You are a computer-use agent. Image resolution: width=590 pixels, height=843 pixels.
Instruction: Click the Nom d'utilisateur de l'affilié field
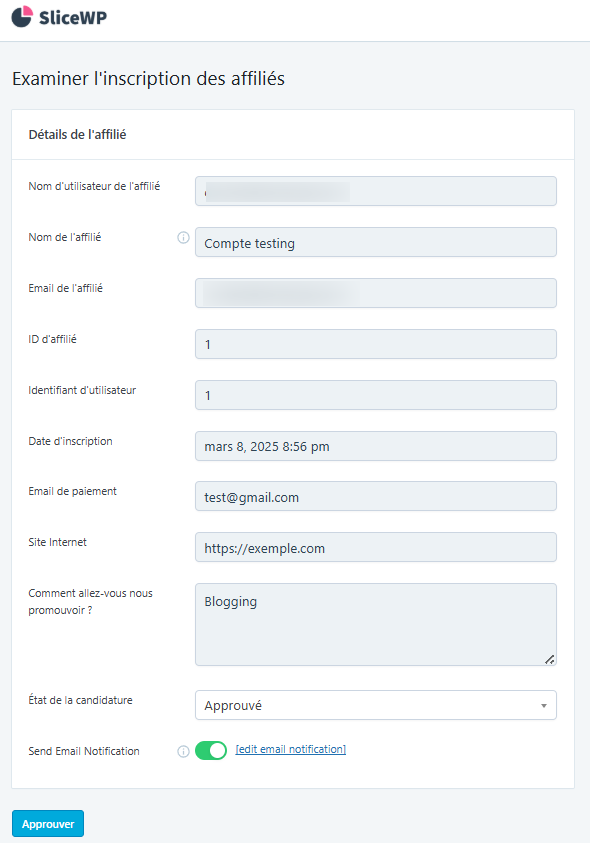coord(375,191)
